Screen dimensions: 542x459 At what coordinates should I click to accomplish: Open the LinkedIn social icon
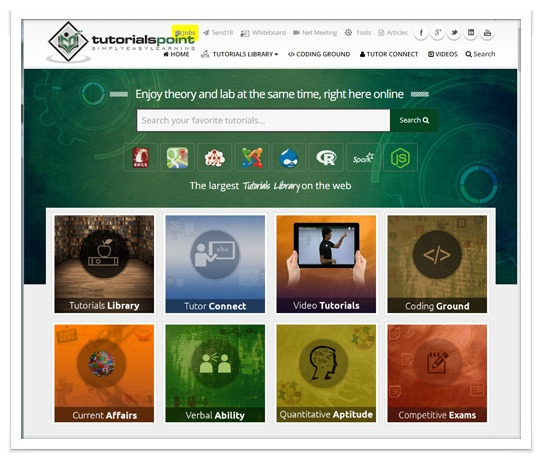470,33
